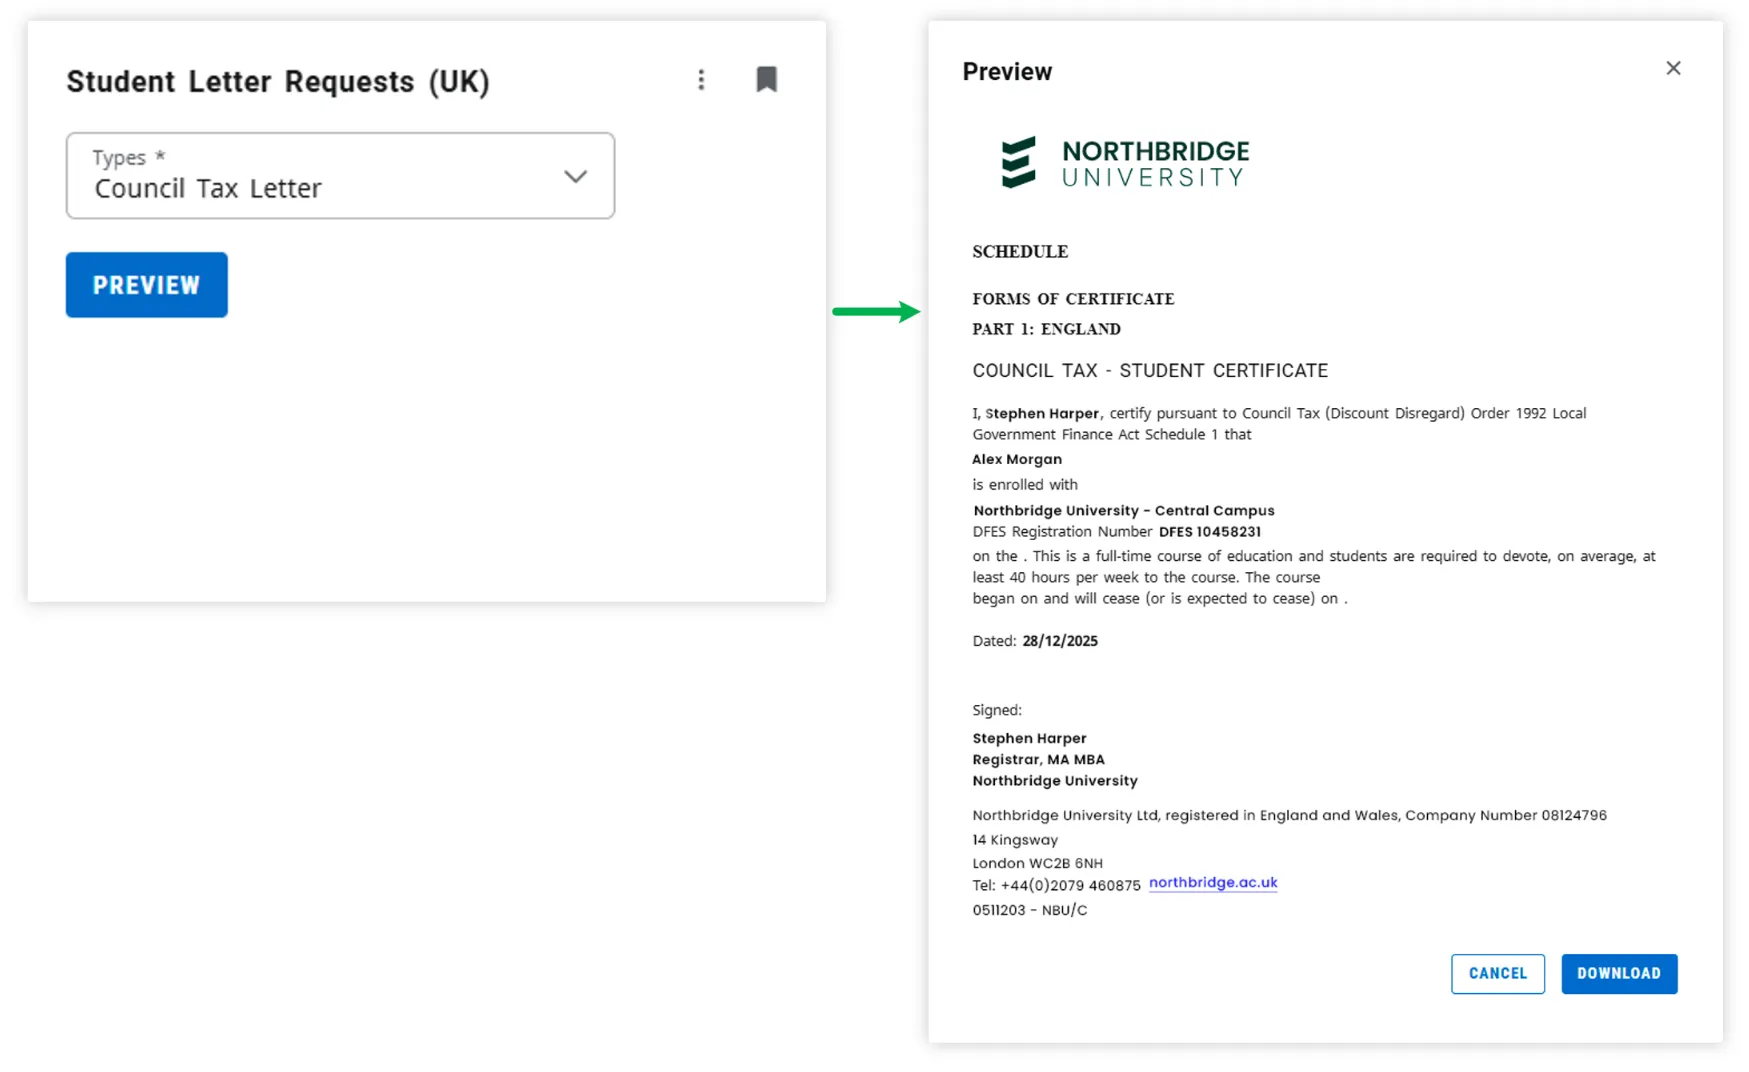
Task: Click the NORTHBRIDGE UNIVERSITY wordmark text
Action: tap(1155, 164)
